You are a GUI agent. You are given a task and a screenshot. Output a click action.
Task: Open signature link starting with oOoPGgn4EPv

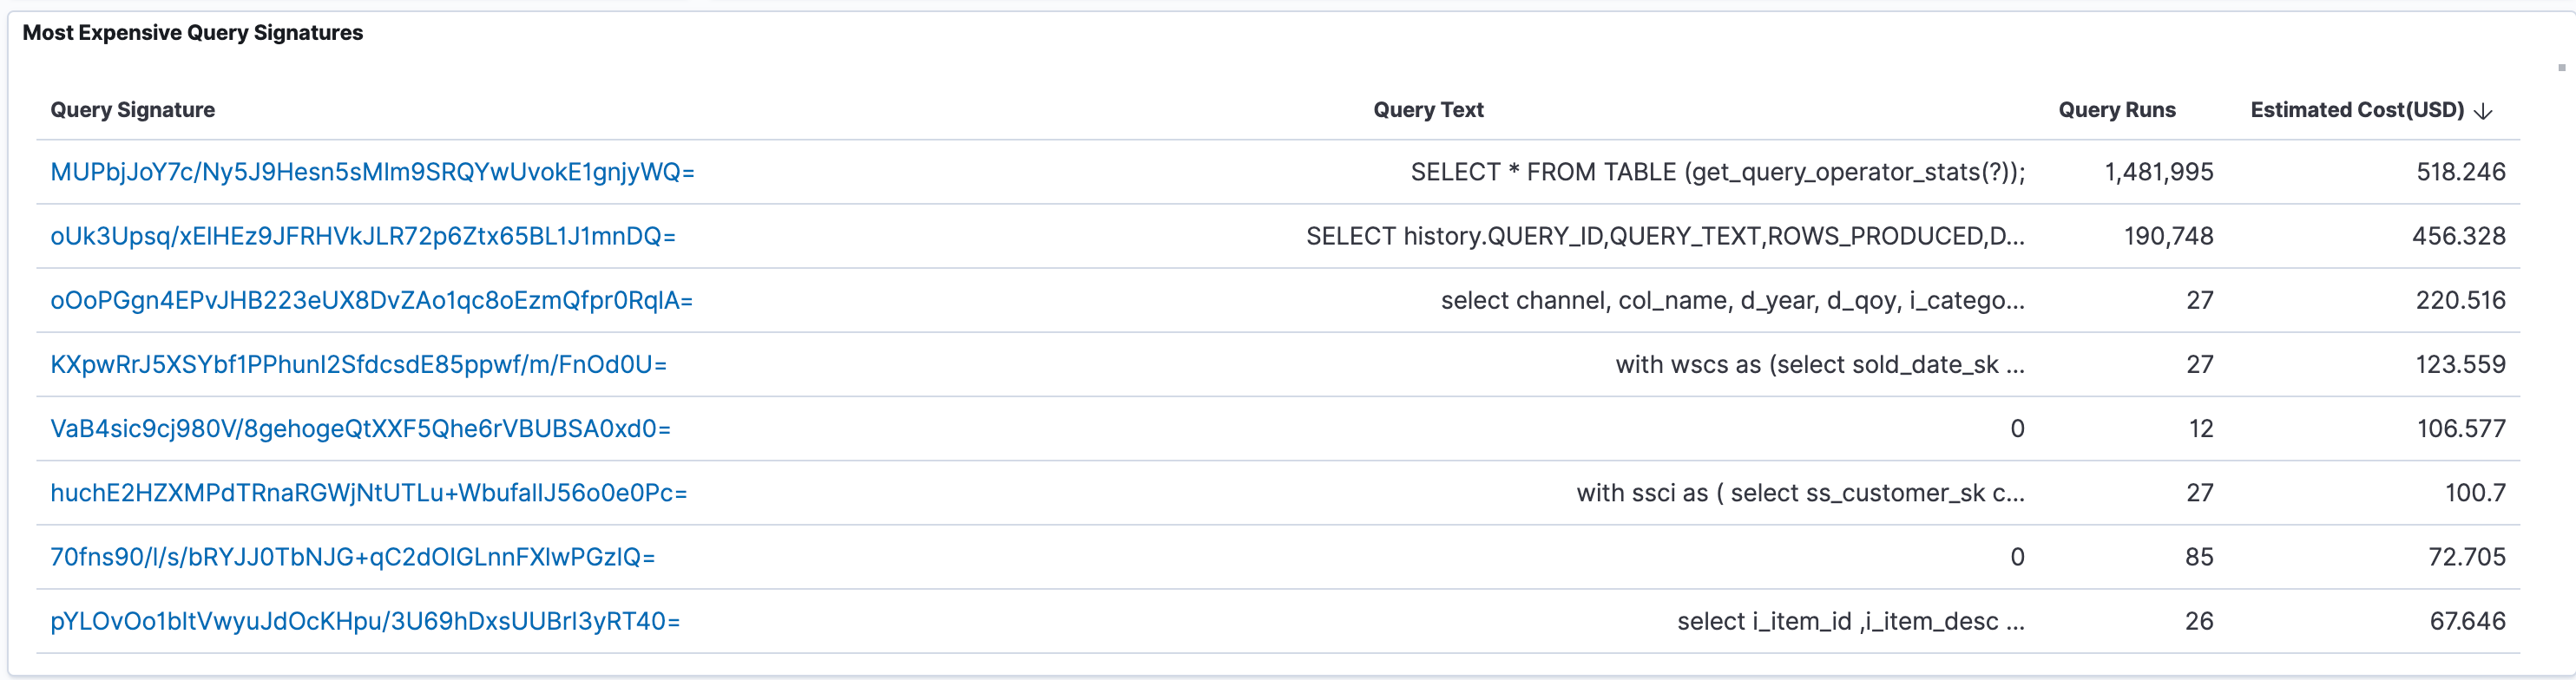click(x=371, y=300)
